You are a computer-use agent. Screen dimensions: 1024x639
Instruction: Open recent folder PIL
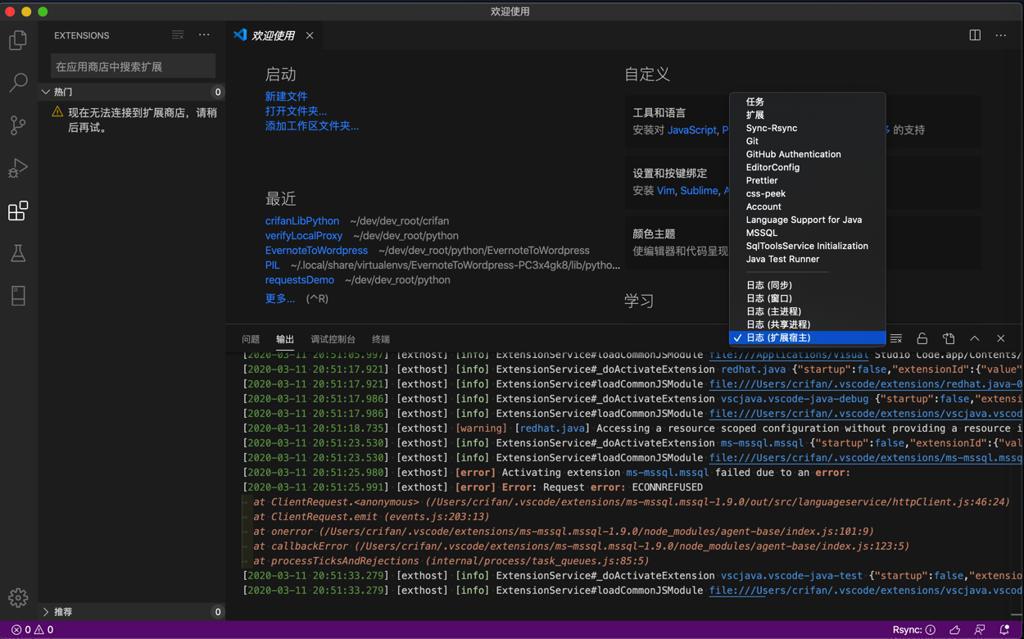[272, 265]
